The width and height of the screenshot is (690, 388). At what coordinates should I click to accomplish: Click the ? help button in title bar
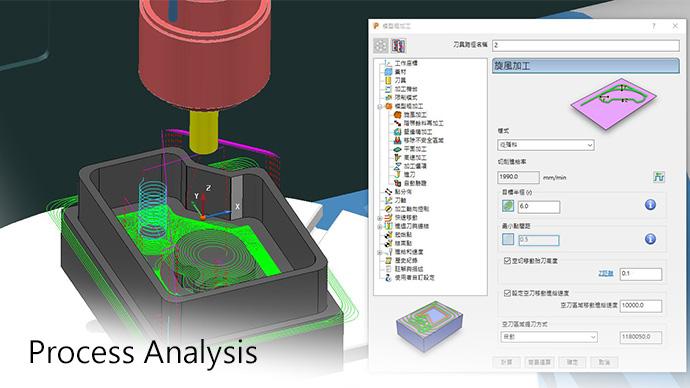653,26
